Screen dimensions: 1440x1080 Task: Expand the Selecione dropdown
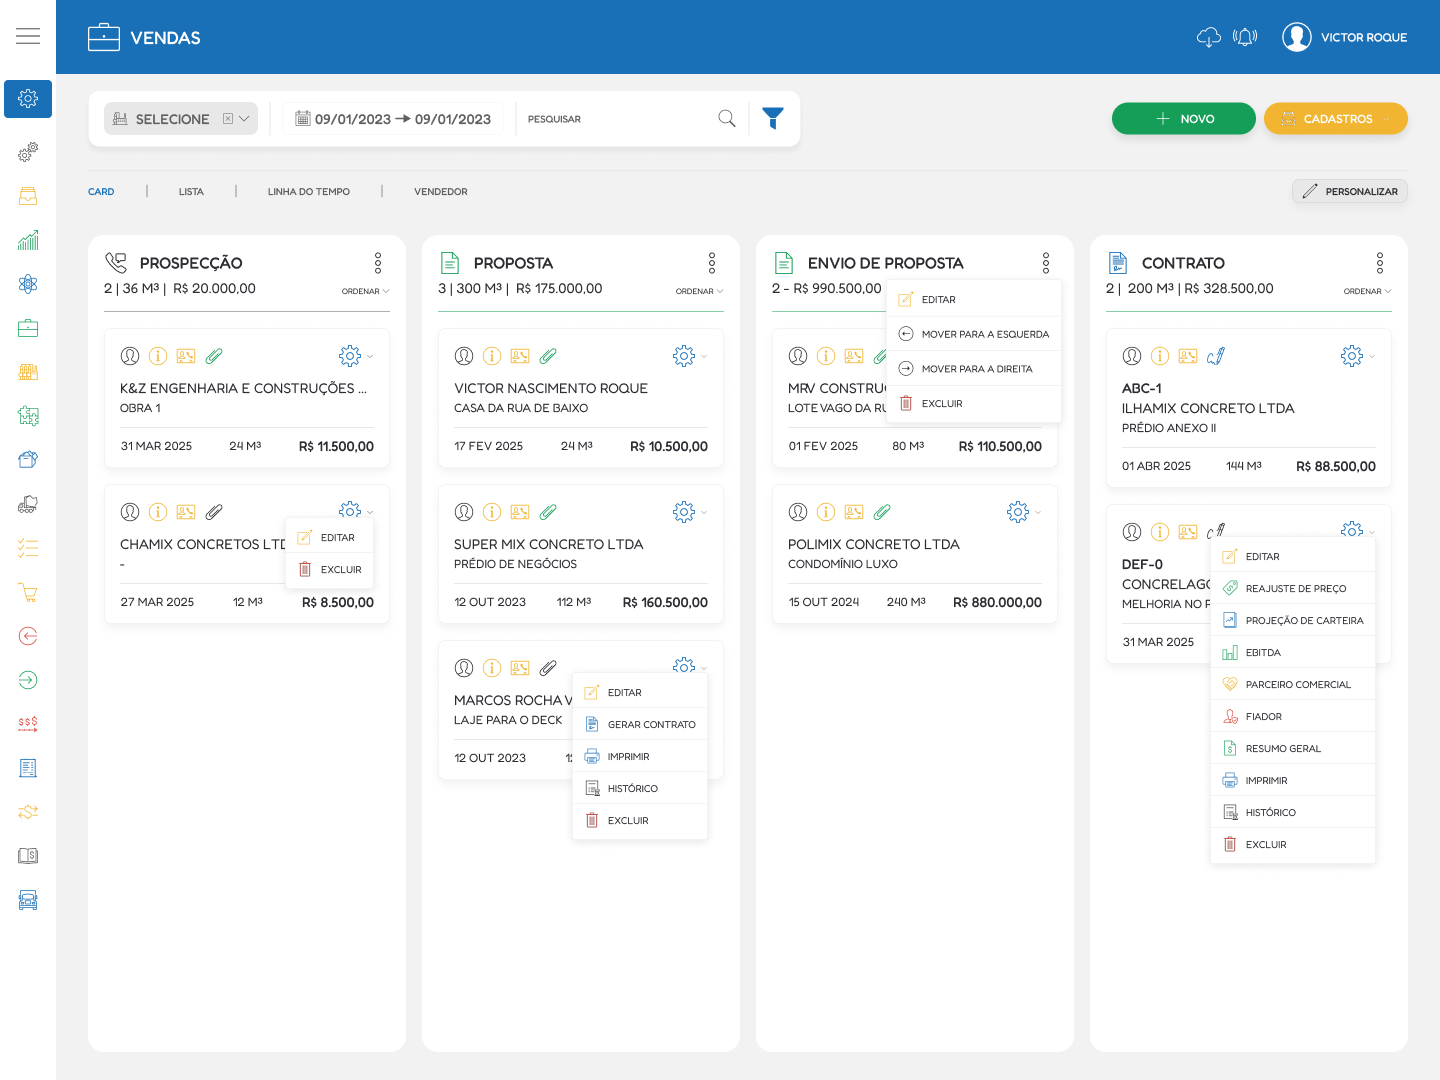(x=244, y=119)
